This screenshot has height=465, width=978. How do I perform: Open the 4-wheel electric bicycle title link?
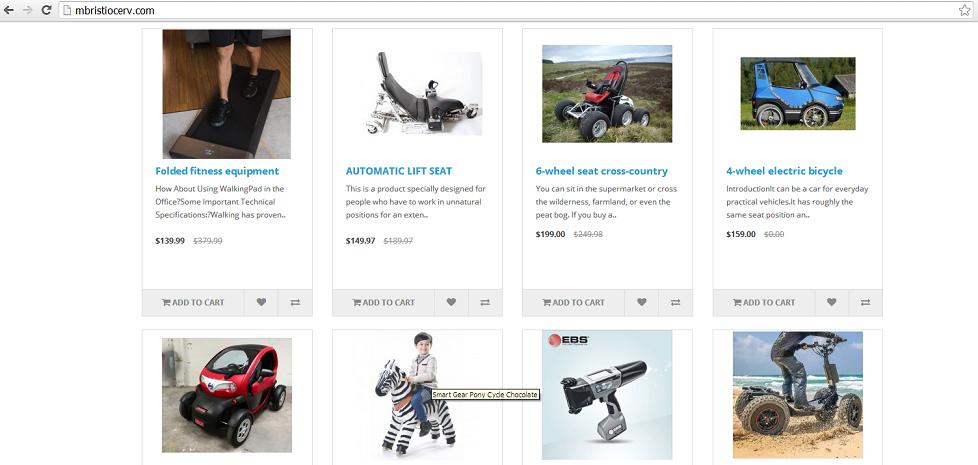pos(784,171)
